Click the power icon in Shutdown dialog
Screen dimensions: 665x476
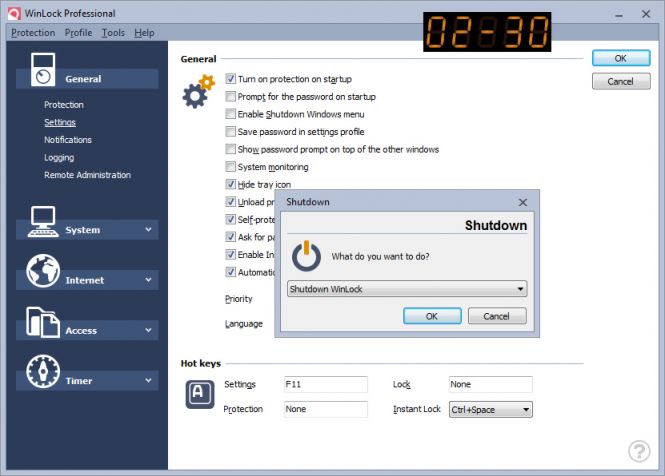306,256
